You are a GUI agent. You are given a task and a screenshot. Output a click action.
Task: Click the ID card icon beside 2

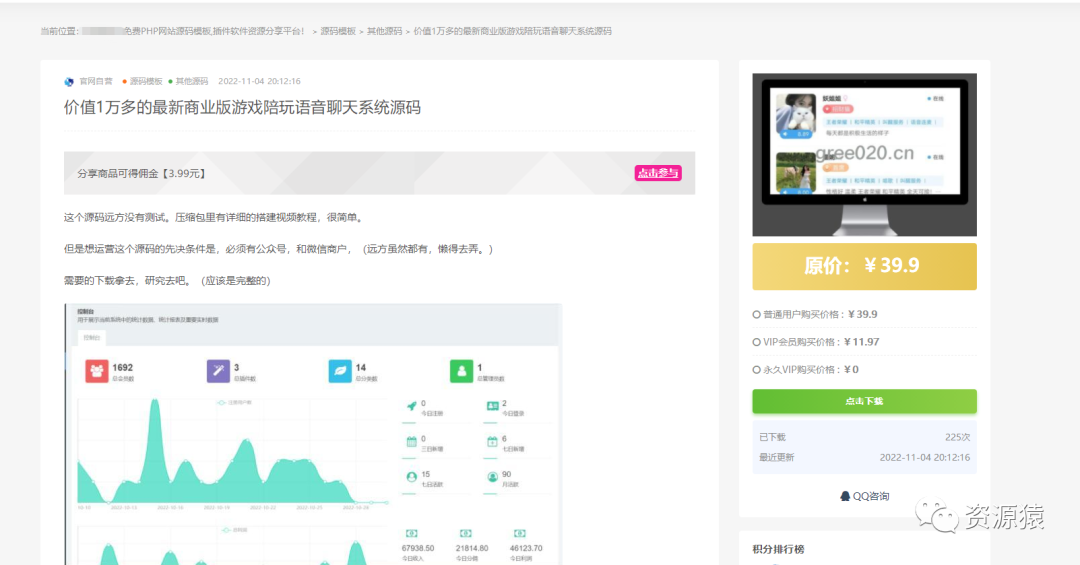click(x=492, y=407)
